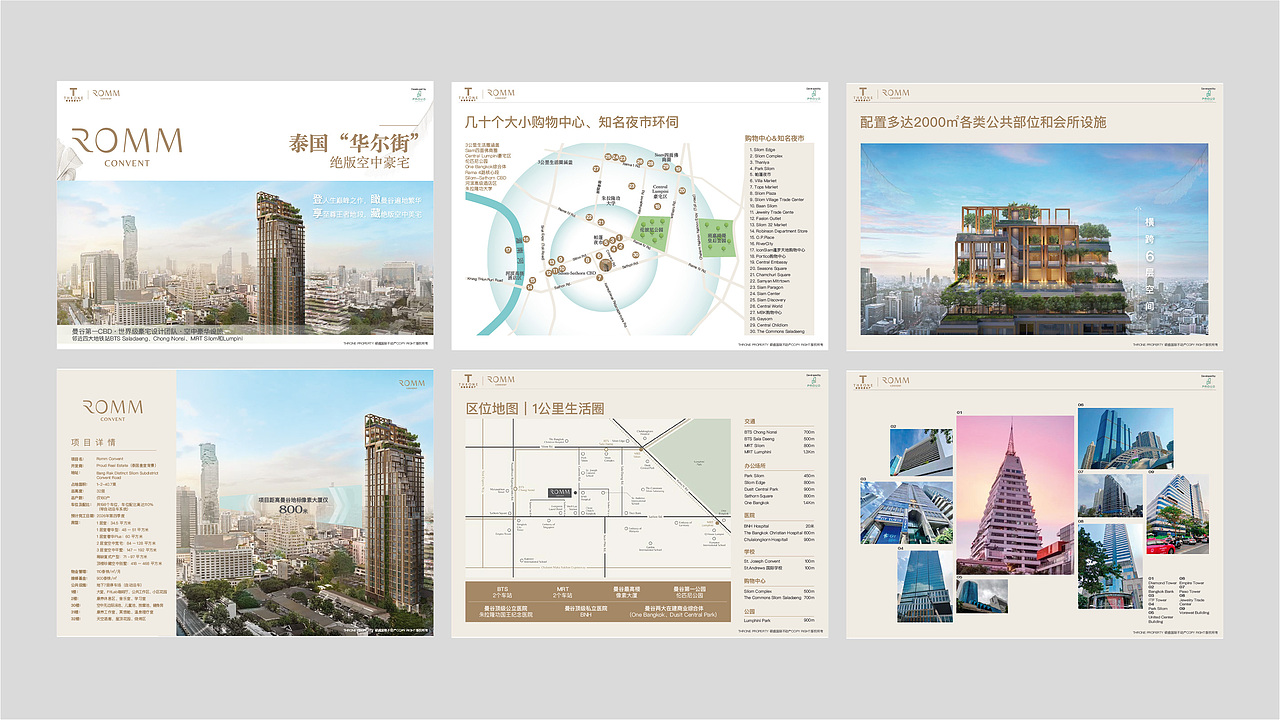The height and width of the screenshot is (720, 1280).
Task: Click the St. Joseph Convent 100m row
Action: click(779, 561)
